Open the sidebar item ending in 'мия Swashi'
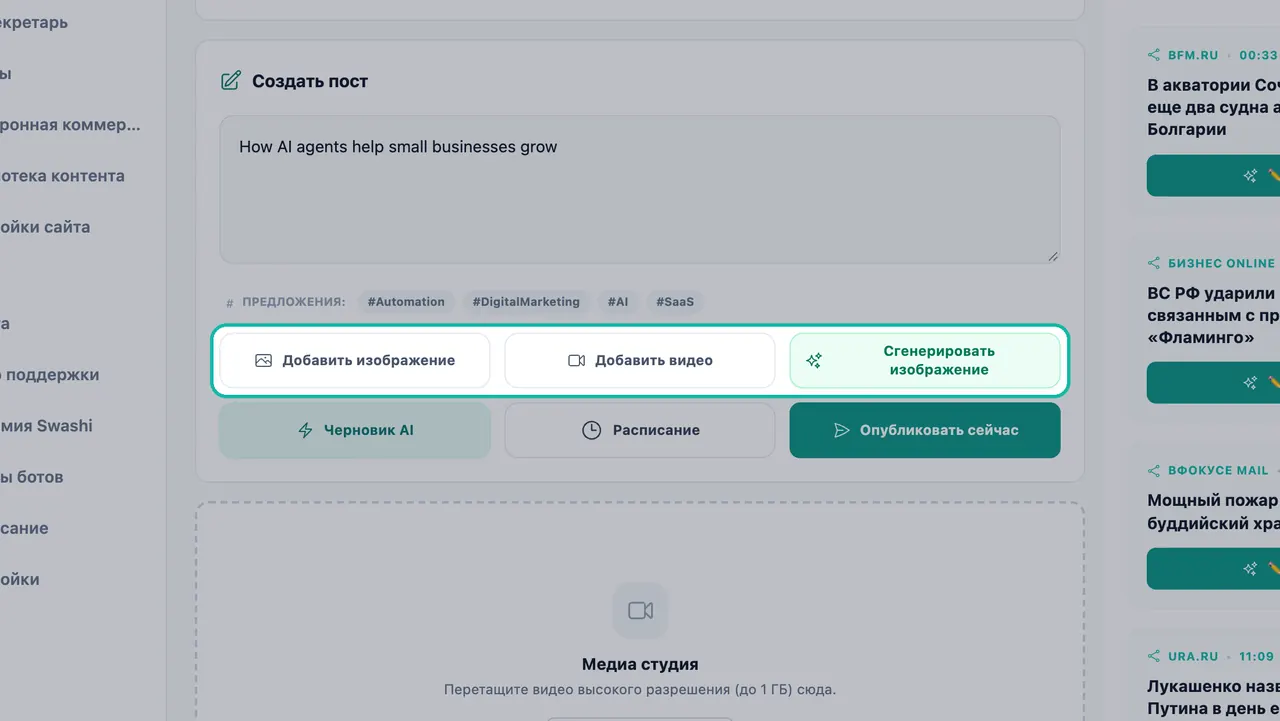 click(x=46, y=426)
